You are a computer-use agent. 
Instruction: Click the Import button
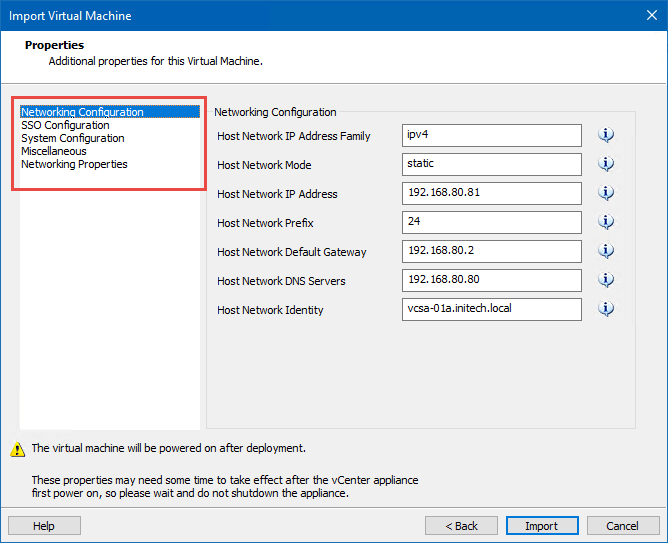click(541, 526)
